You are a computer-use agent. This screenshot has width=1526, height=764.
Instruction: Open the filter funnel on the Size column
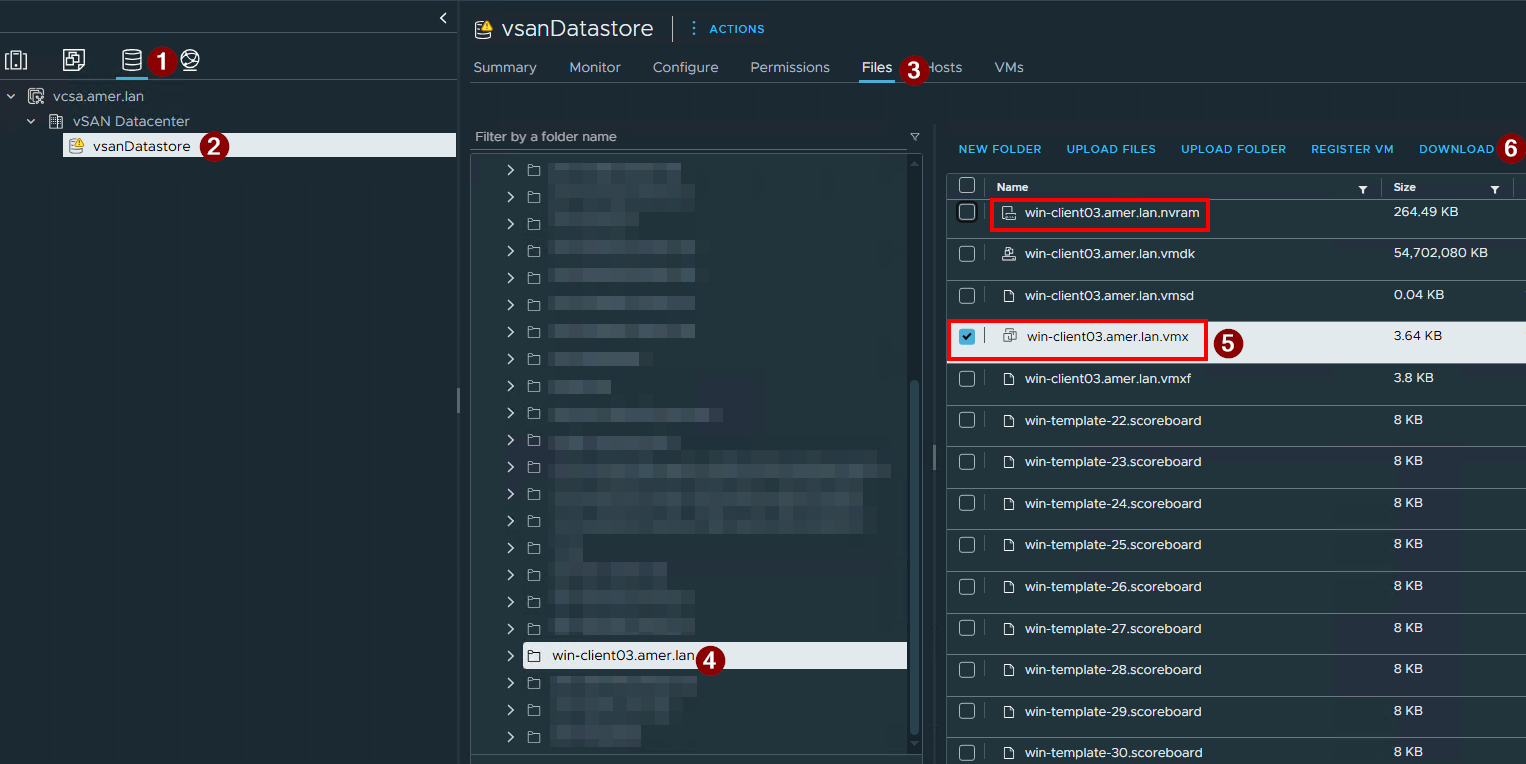click(x=1497, y=188)
